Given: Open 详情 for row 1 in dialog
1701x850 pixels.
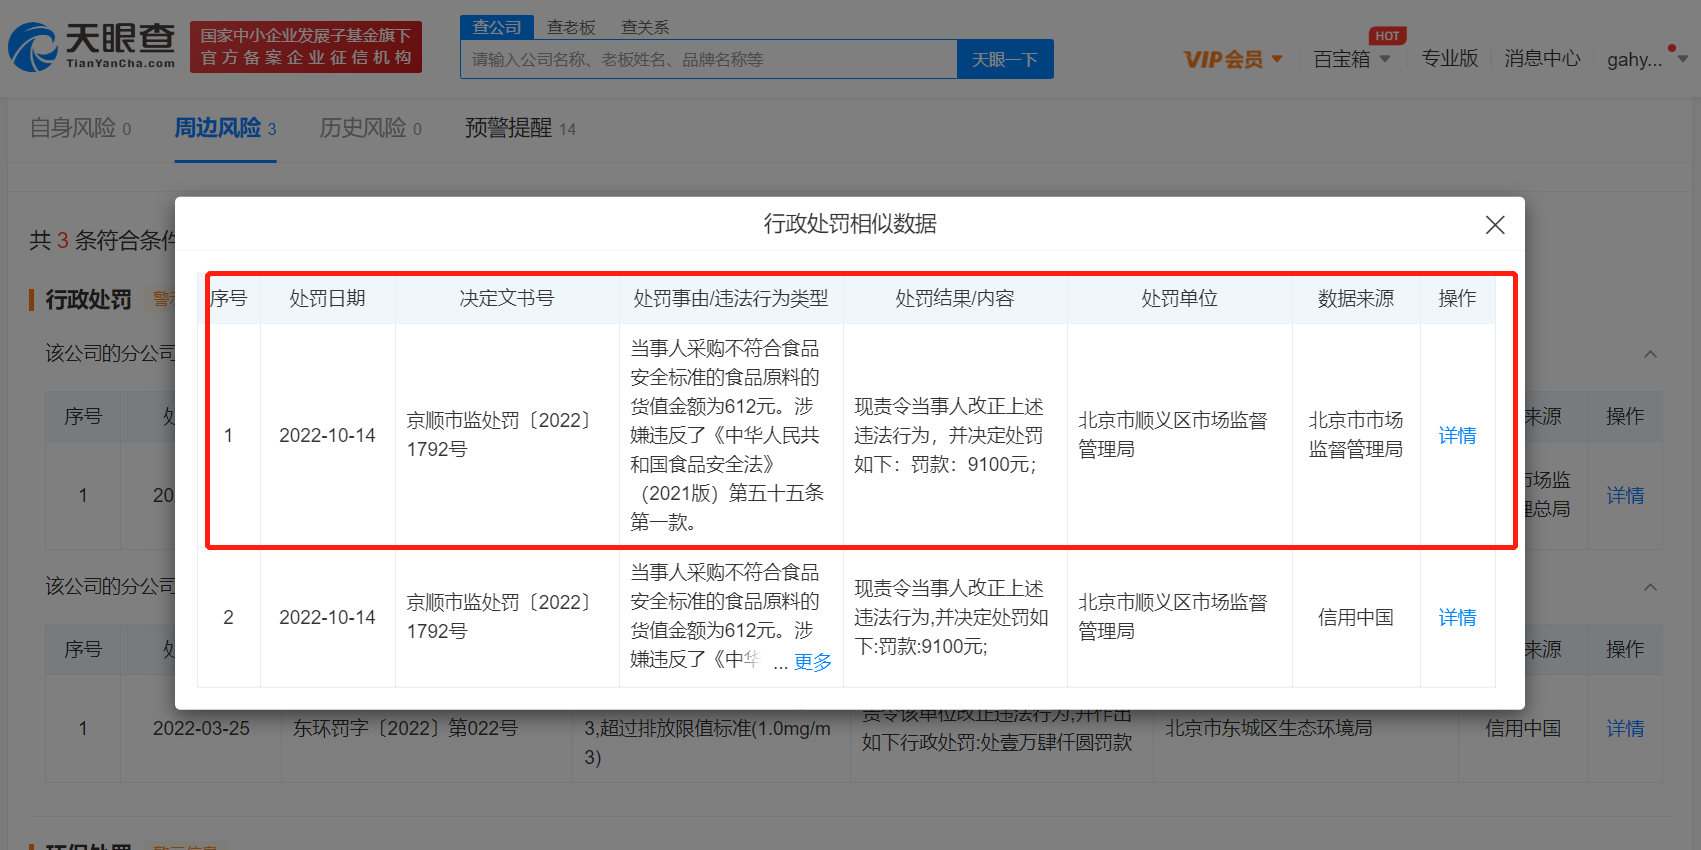Looking at the screenshot, I should click(x=1457, y=436).
